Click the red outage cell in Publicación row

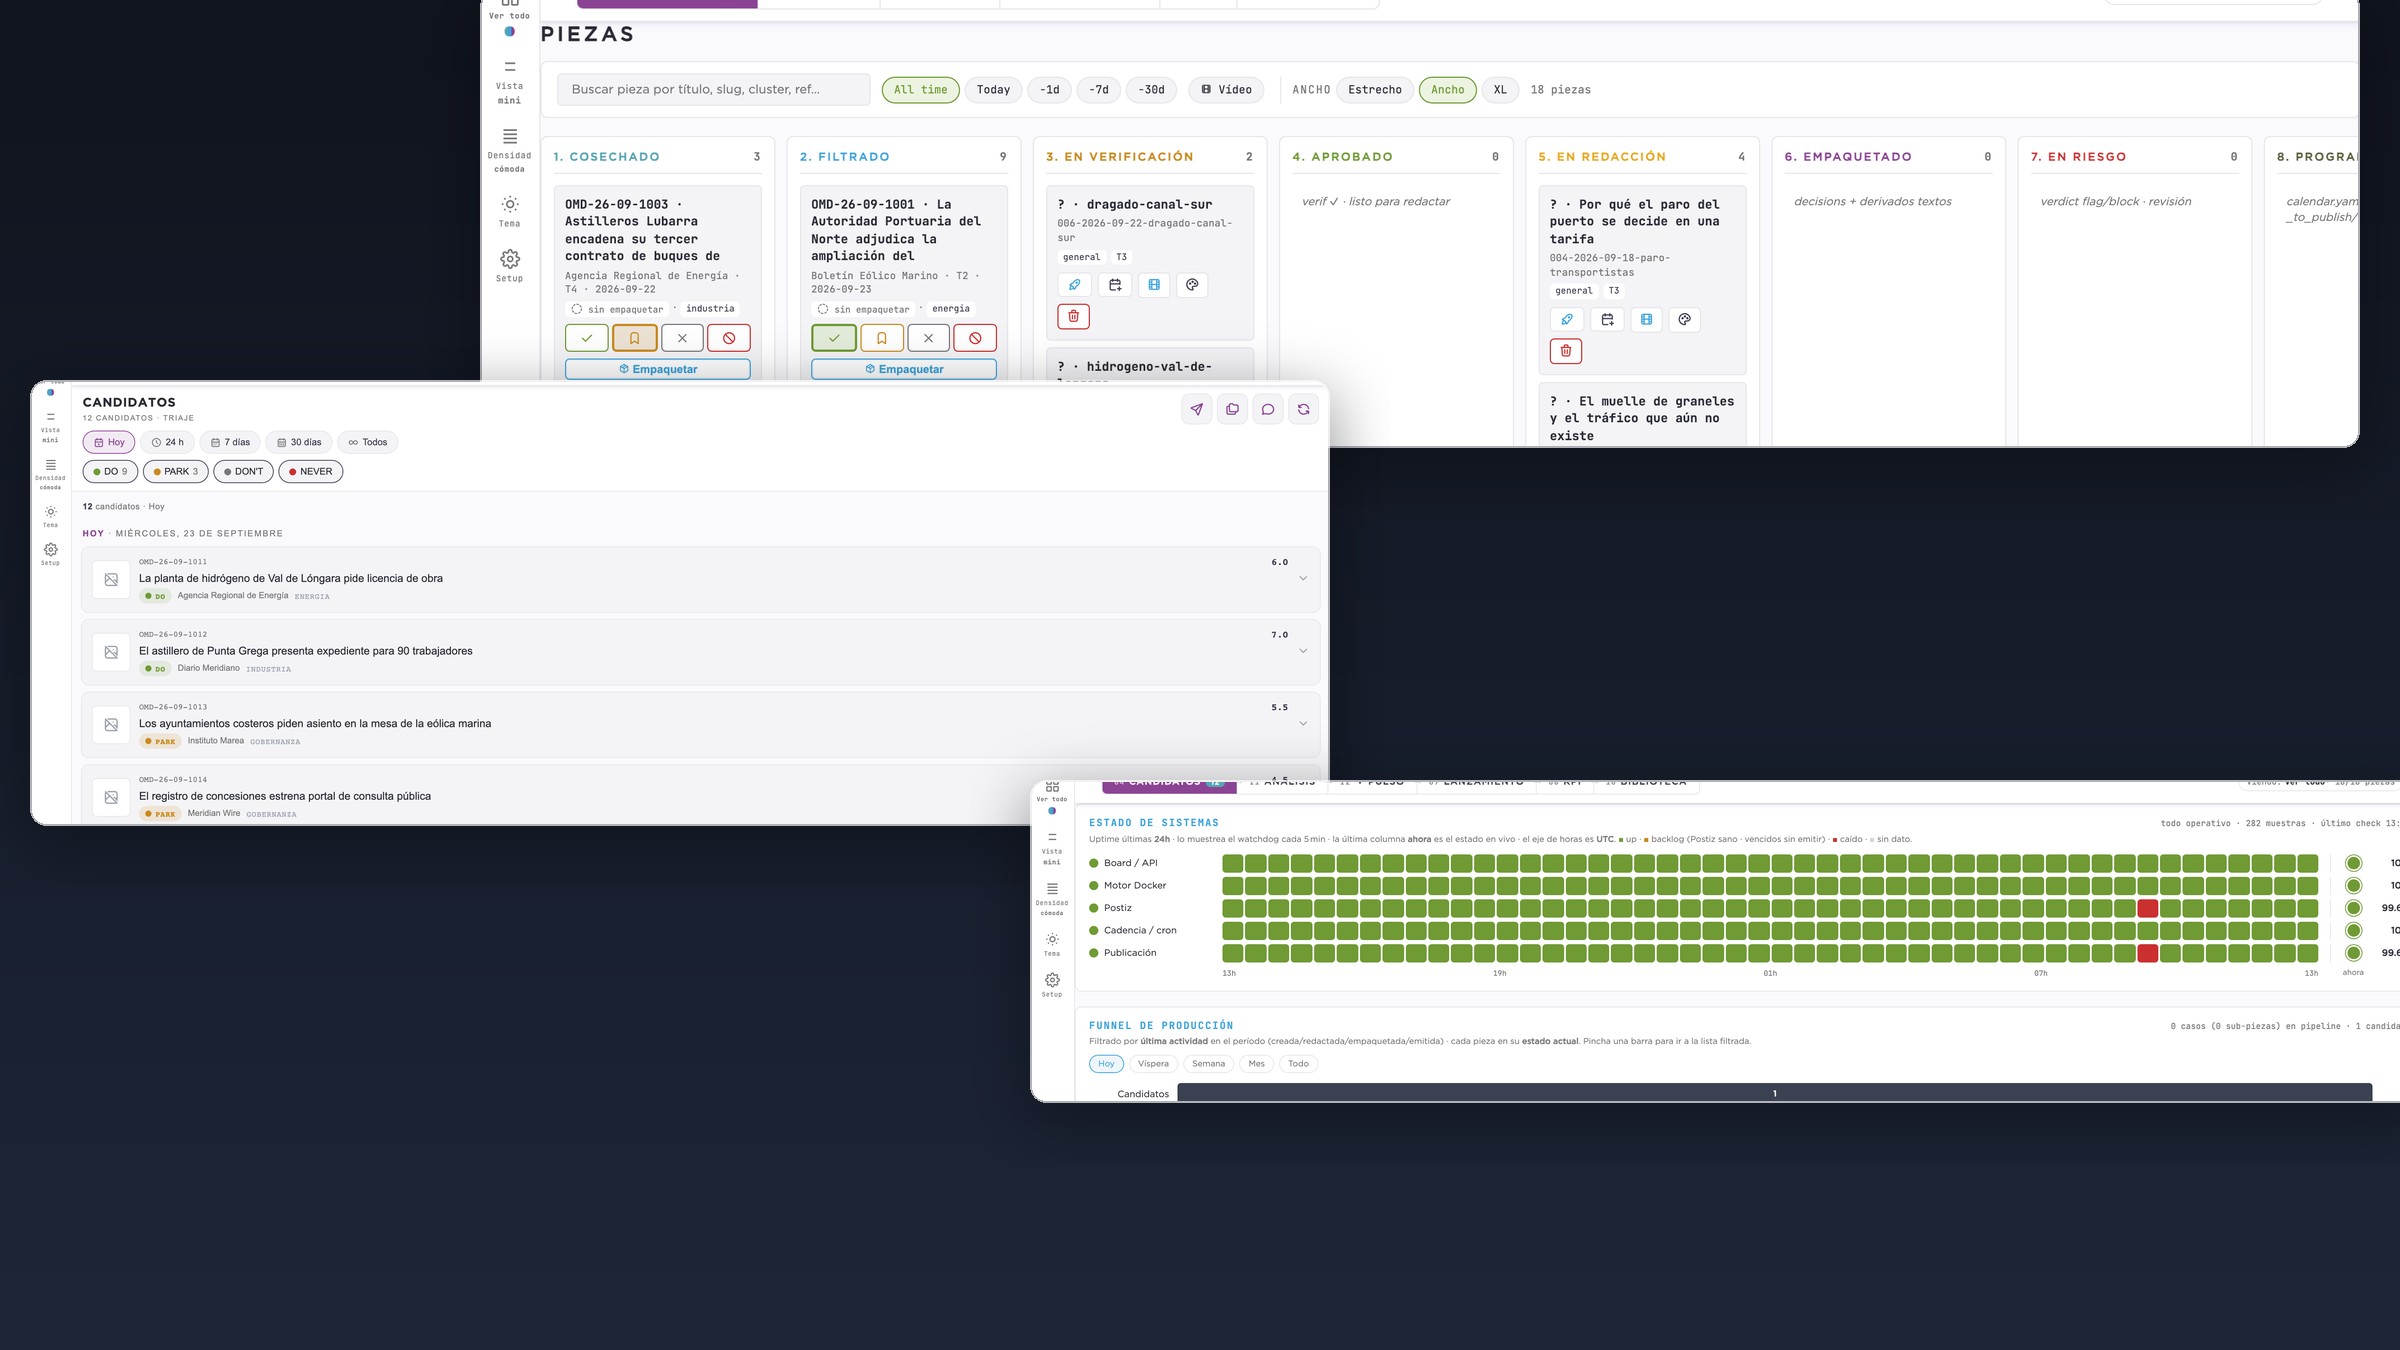2147,953
